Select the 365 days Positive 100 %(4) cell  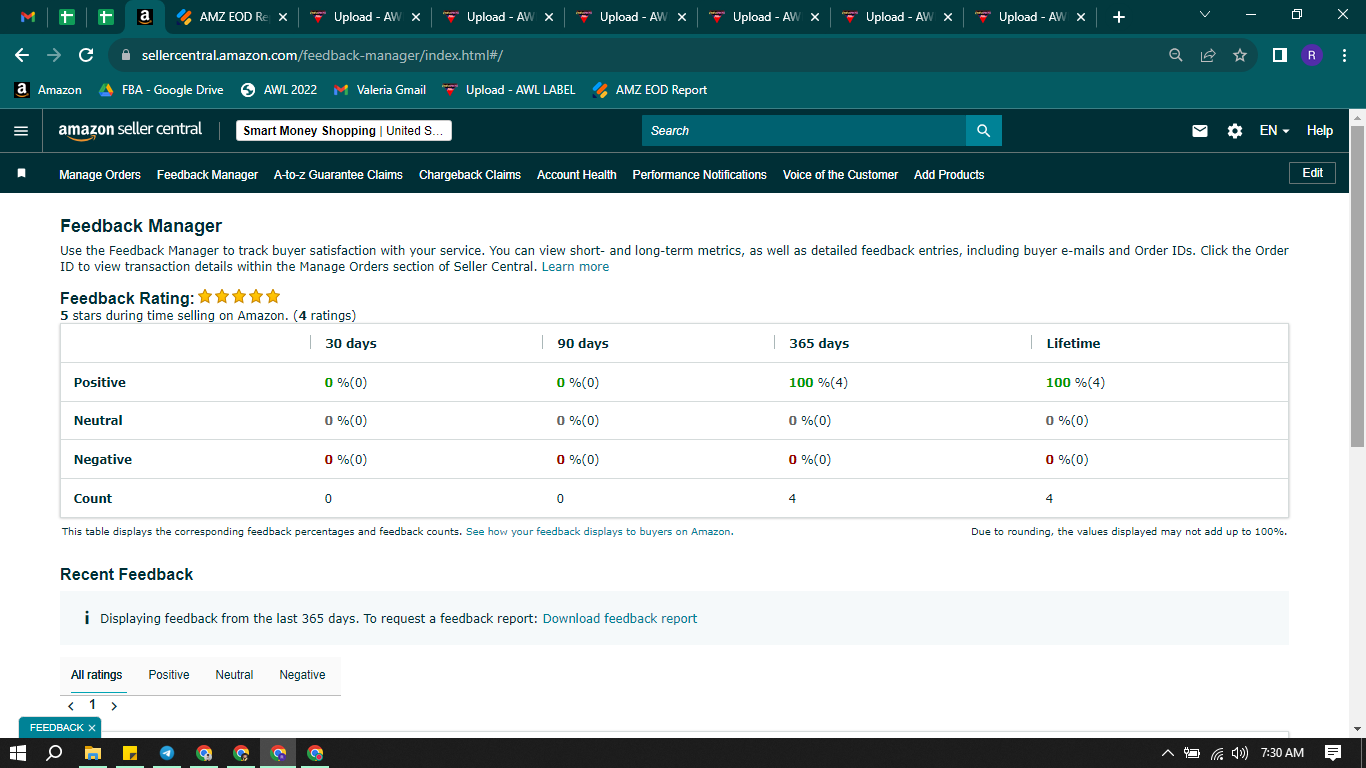818,382
